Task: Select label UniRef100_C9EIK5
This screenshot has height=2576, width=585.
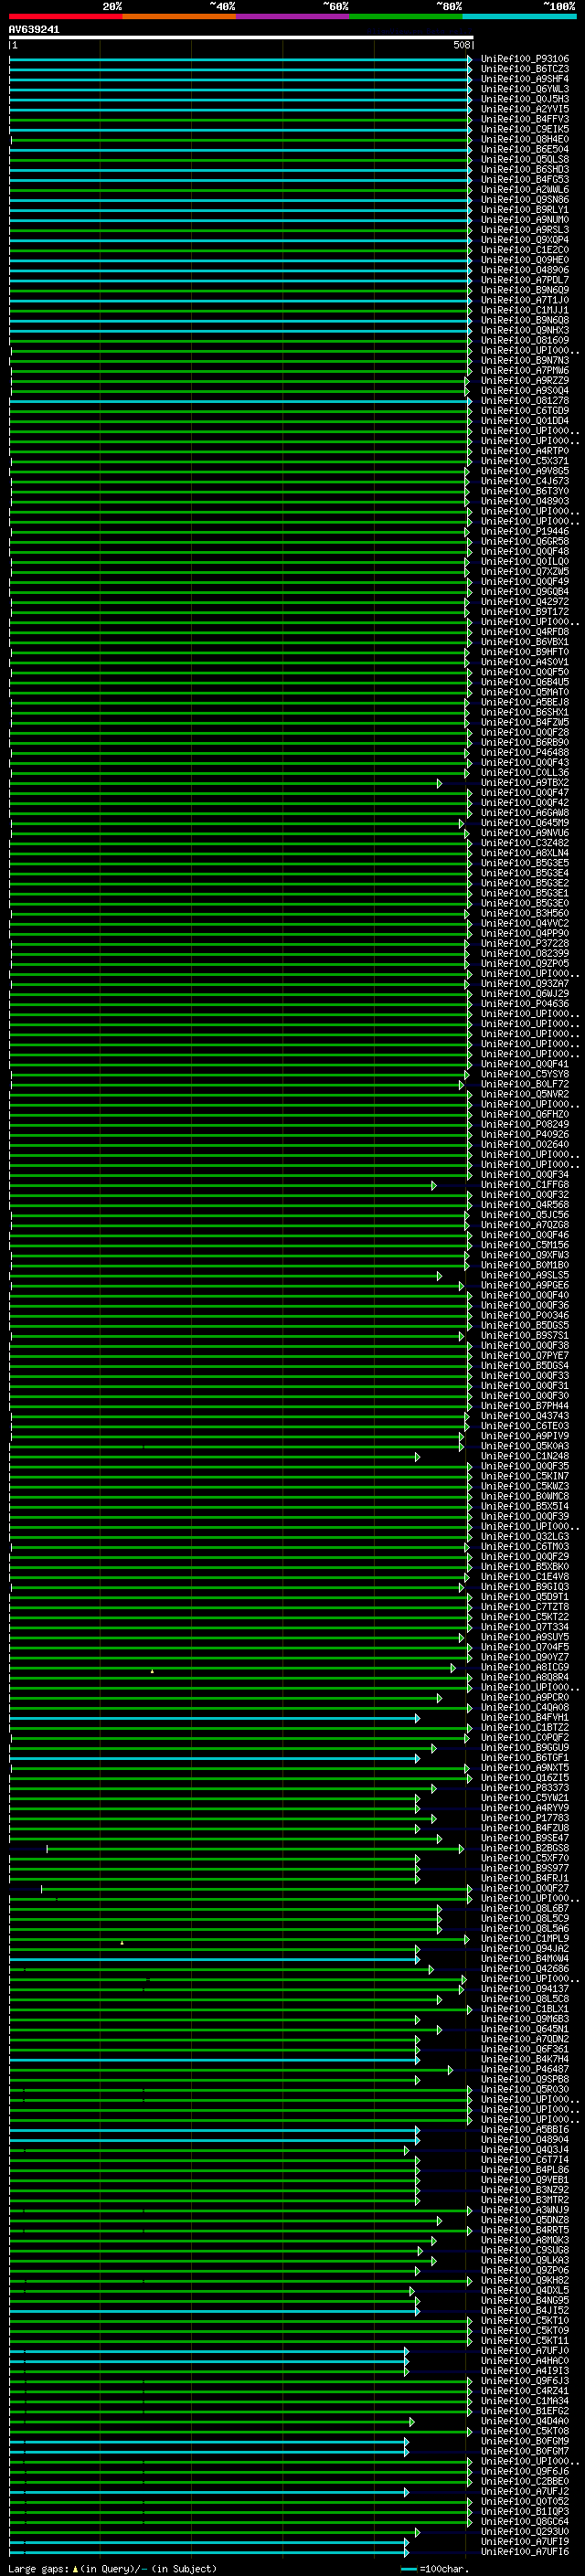Action: tap(525, 129)
